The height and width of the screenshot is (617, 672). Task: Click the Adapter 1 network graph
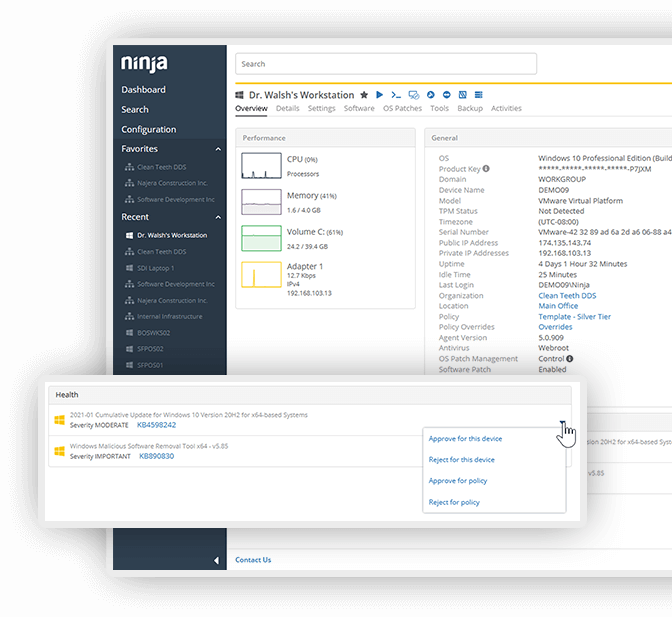tap(261, 274)
